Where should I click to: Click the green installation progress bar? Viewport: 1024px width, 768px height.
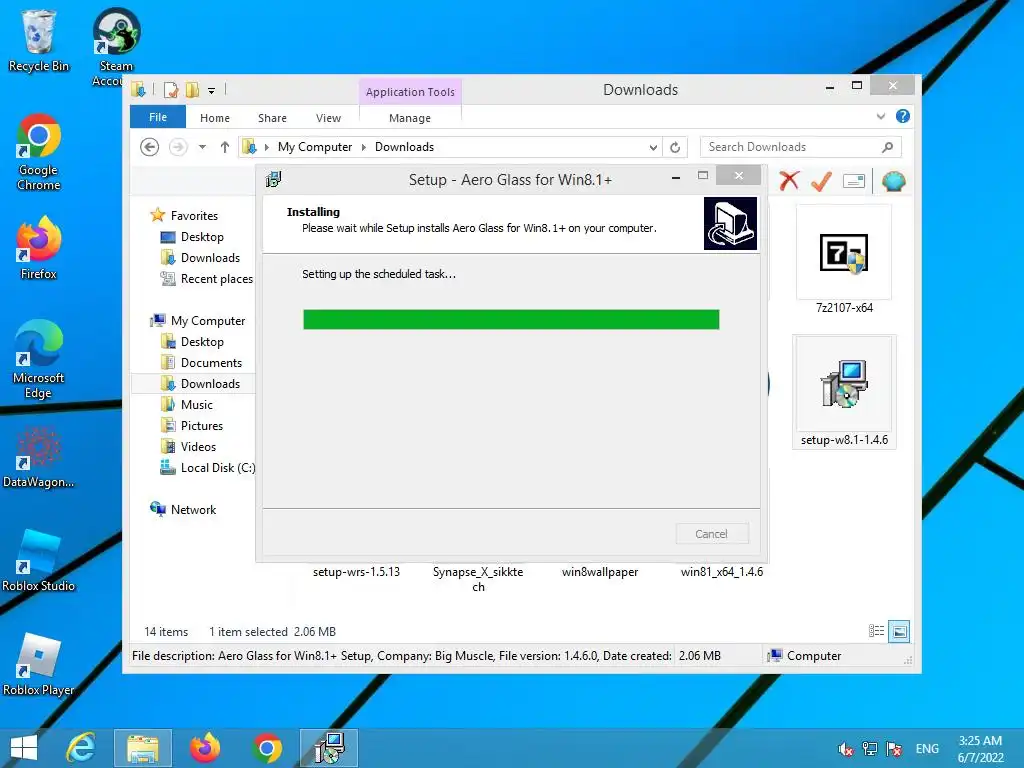(x=511, y=319)
